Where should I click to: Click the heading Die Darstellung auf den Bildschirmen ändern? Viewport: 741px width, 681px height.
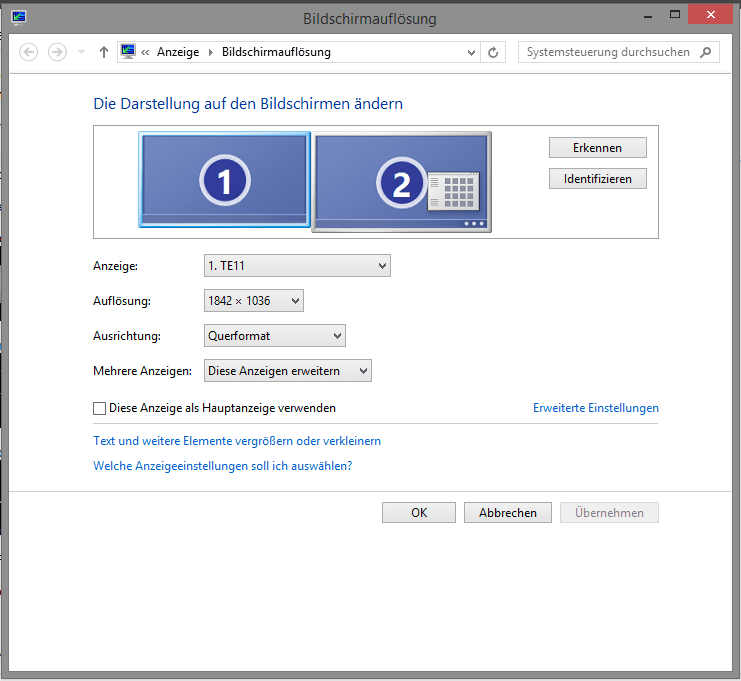click(x=248, y=103)
